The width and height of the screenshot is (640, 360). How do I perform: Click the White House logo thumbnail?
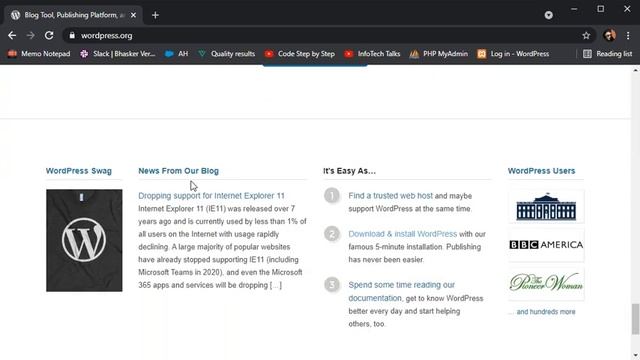tap(546, 207)
